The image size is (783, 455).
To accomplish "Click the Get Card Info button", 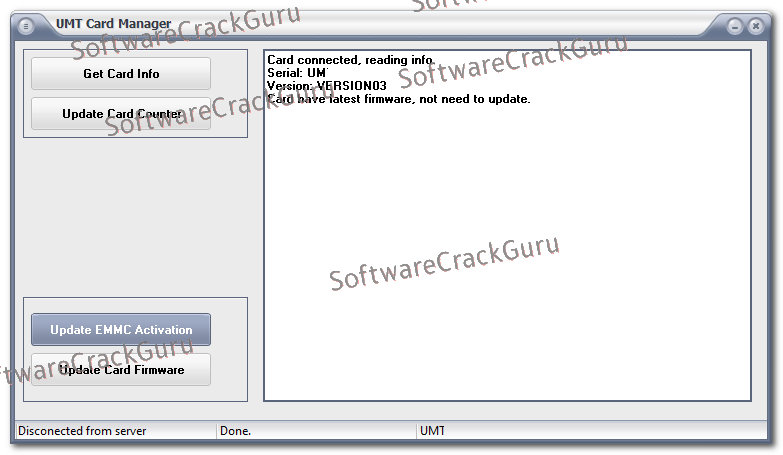I will tap(121, 73).
